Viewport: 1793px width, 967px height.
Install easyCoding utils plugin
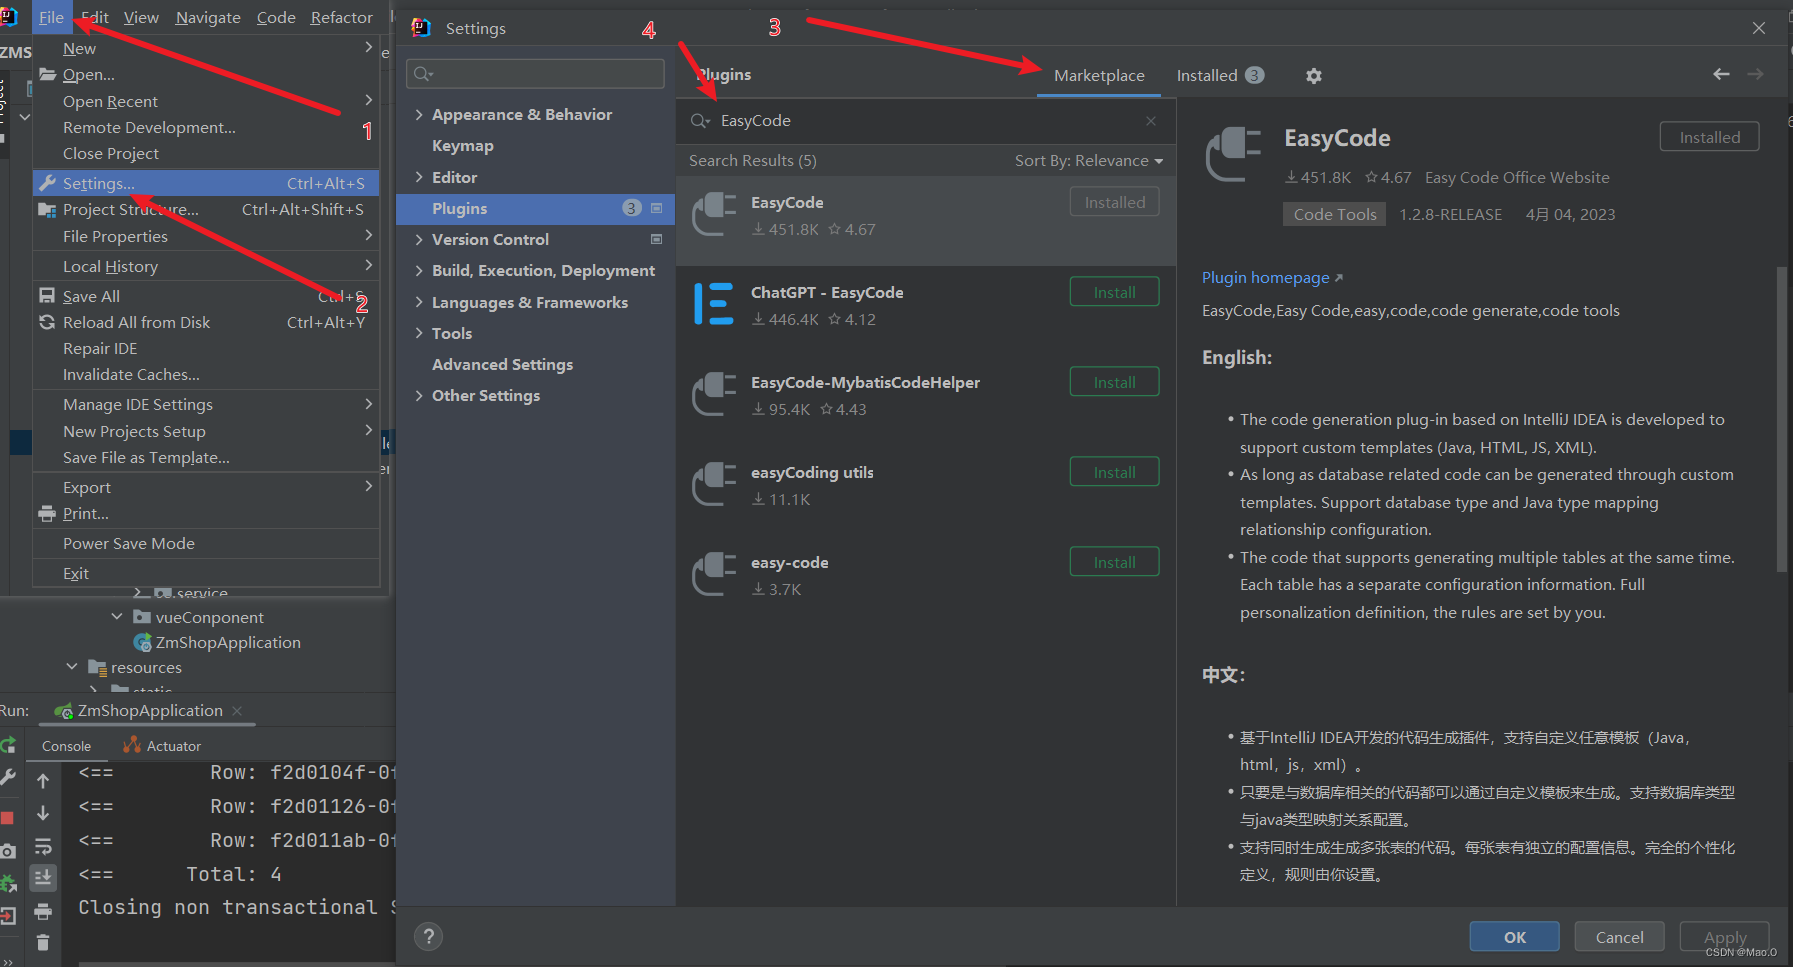click(1114, 472)
